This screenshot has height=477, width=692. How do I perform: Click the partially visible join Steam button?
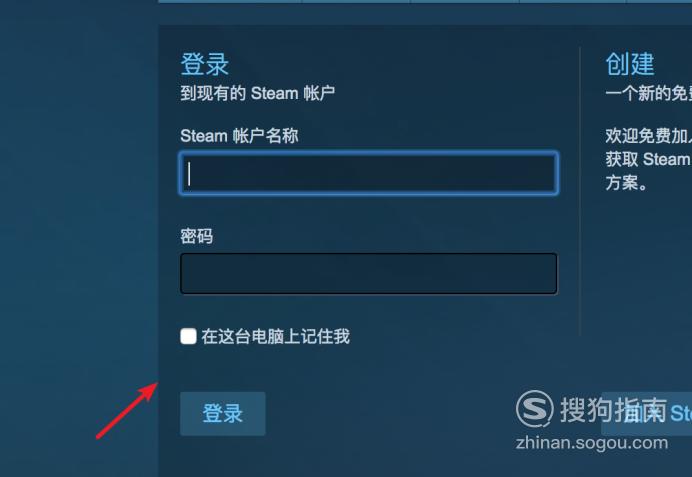click(647, 413)
